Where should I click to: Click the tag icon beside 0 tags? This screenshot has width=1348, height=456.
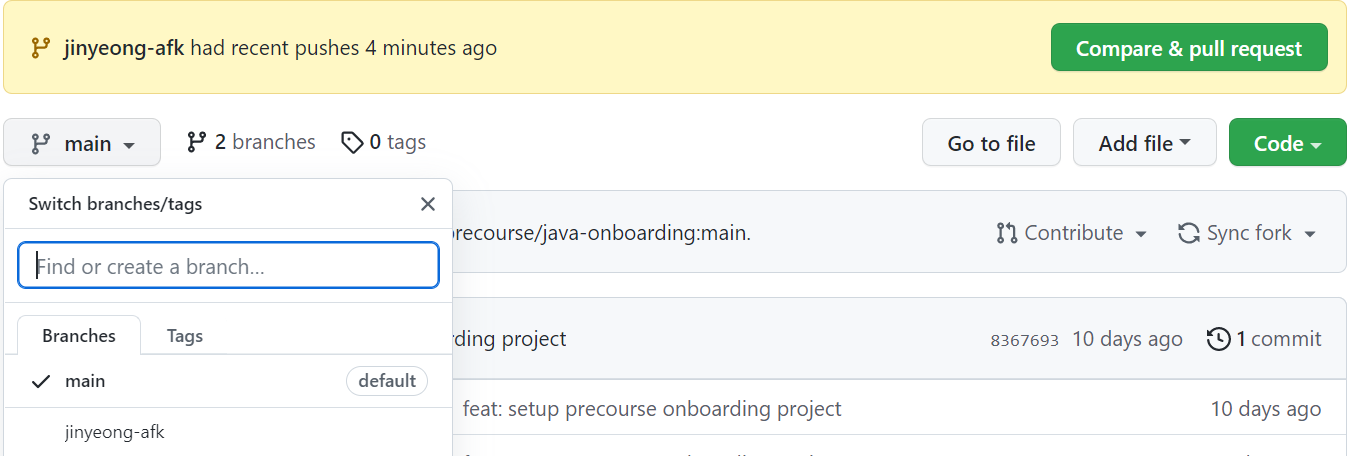[352, 143]
